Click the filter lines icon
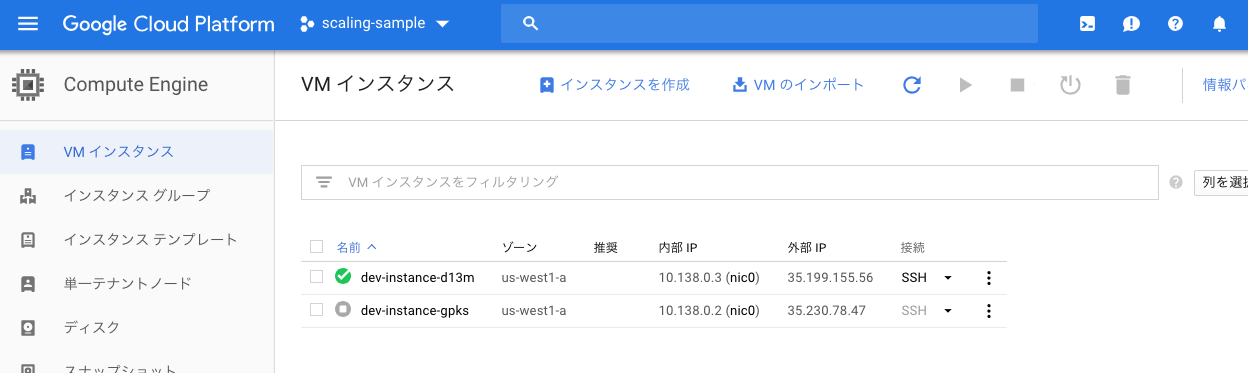This screenshot has width=1248, height=373. coord(324,182)
